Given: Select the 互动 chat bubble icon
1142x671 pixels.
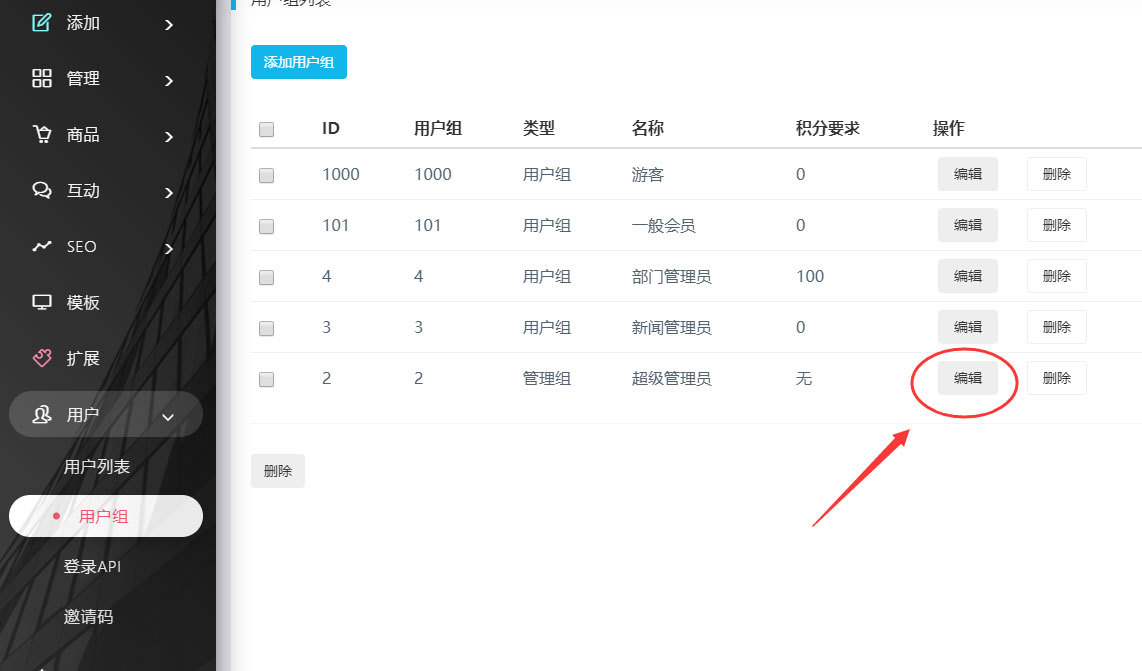Looking at the screenshot, I should click(x=41, y=190).
